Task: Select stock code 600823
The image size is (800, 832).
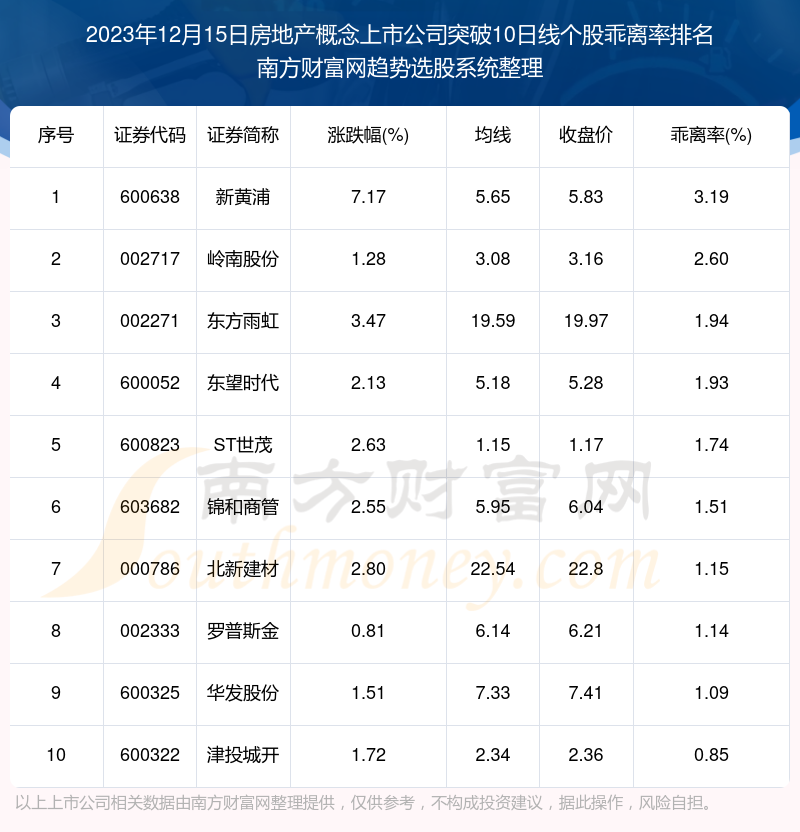Action: pos(150,445)
